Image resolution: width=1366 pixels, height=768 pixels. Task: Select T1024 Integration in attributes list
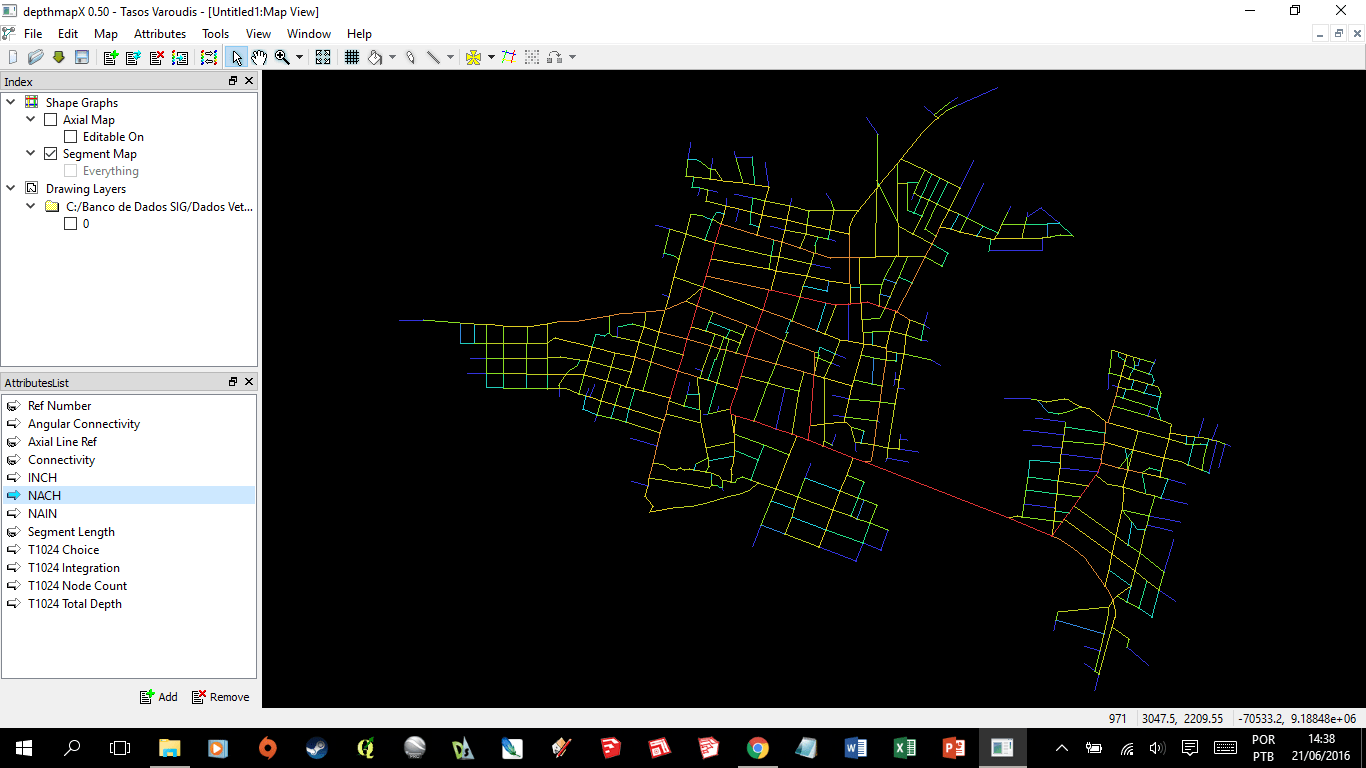(73, 568)
